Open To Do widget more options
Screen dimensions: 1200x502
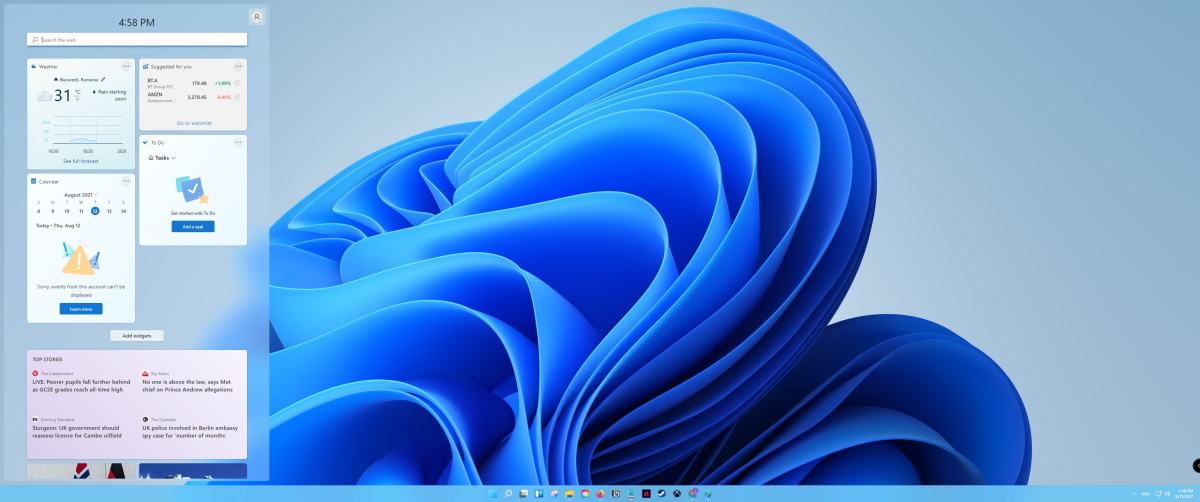(x=238, y=142)
